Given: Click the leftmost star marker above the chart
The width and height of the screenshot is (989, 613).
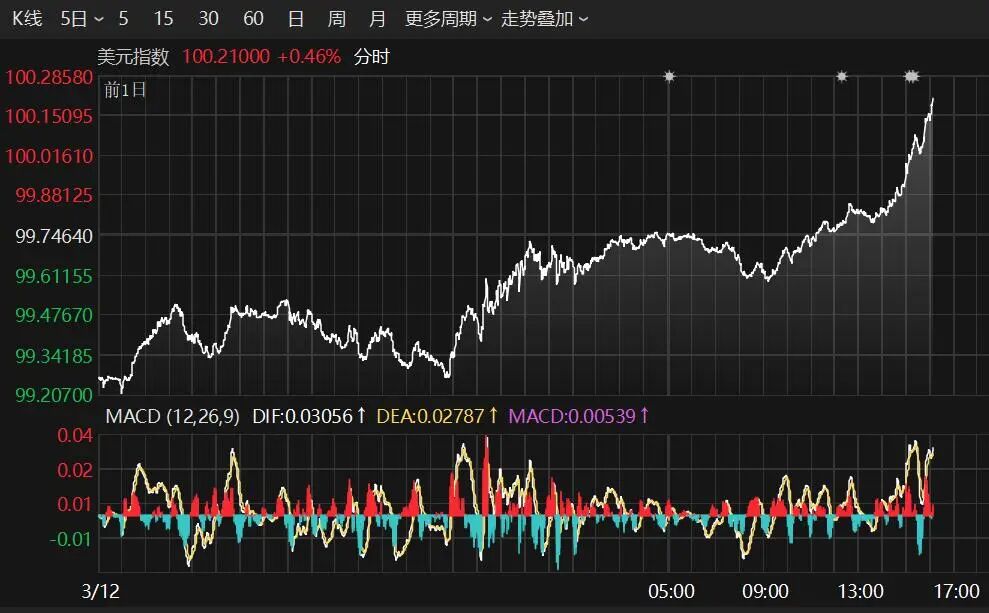Looking at the screenshot, I should coord(668,74).
